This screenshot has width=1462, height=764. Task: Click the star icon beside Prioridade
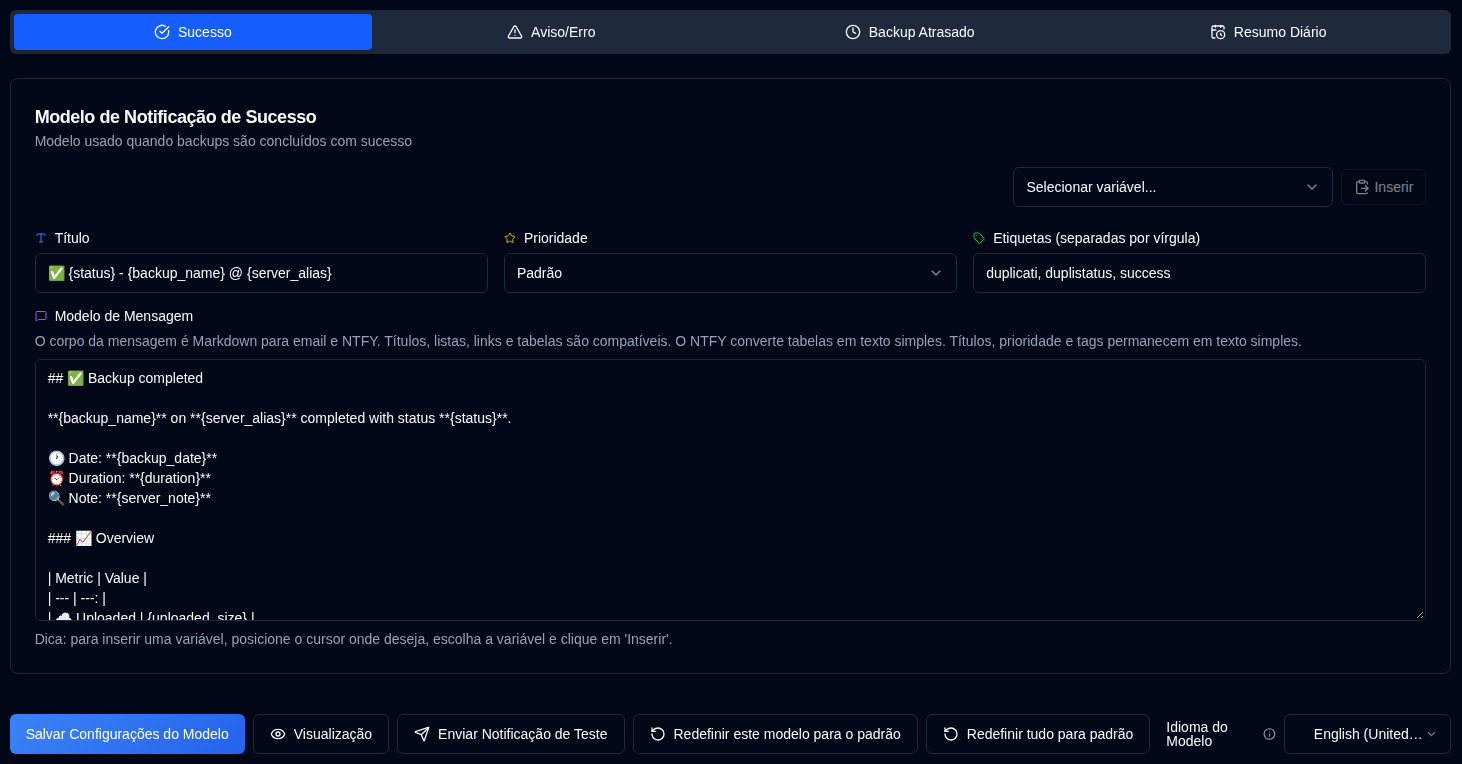coord(510,238)
